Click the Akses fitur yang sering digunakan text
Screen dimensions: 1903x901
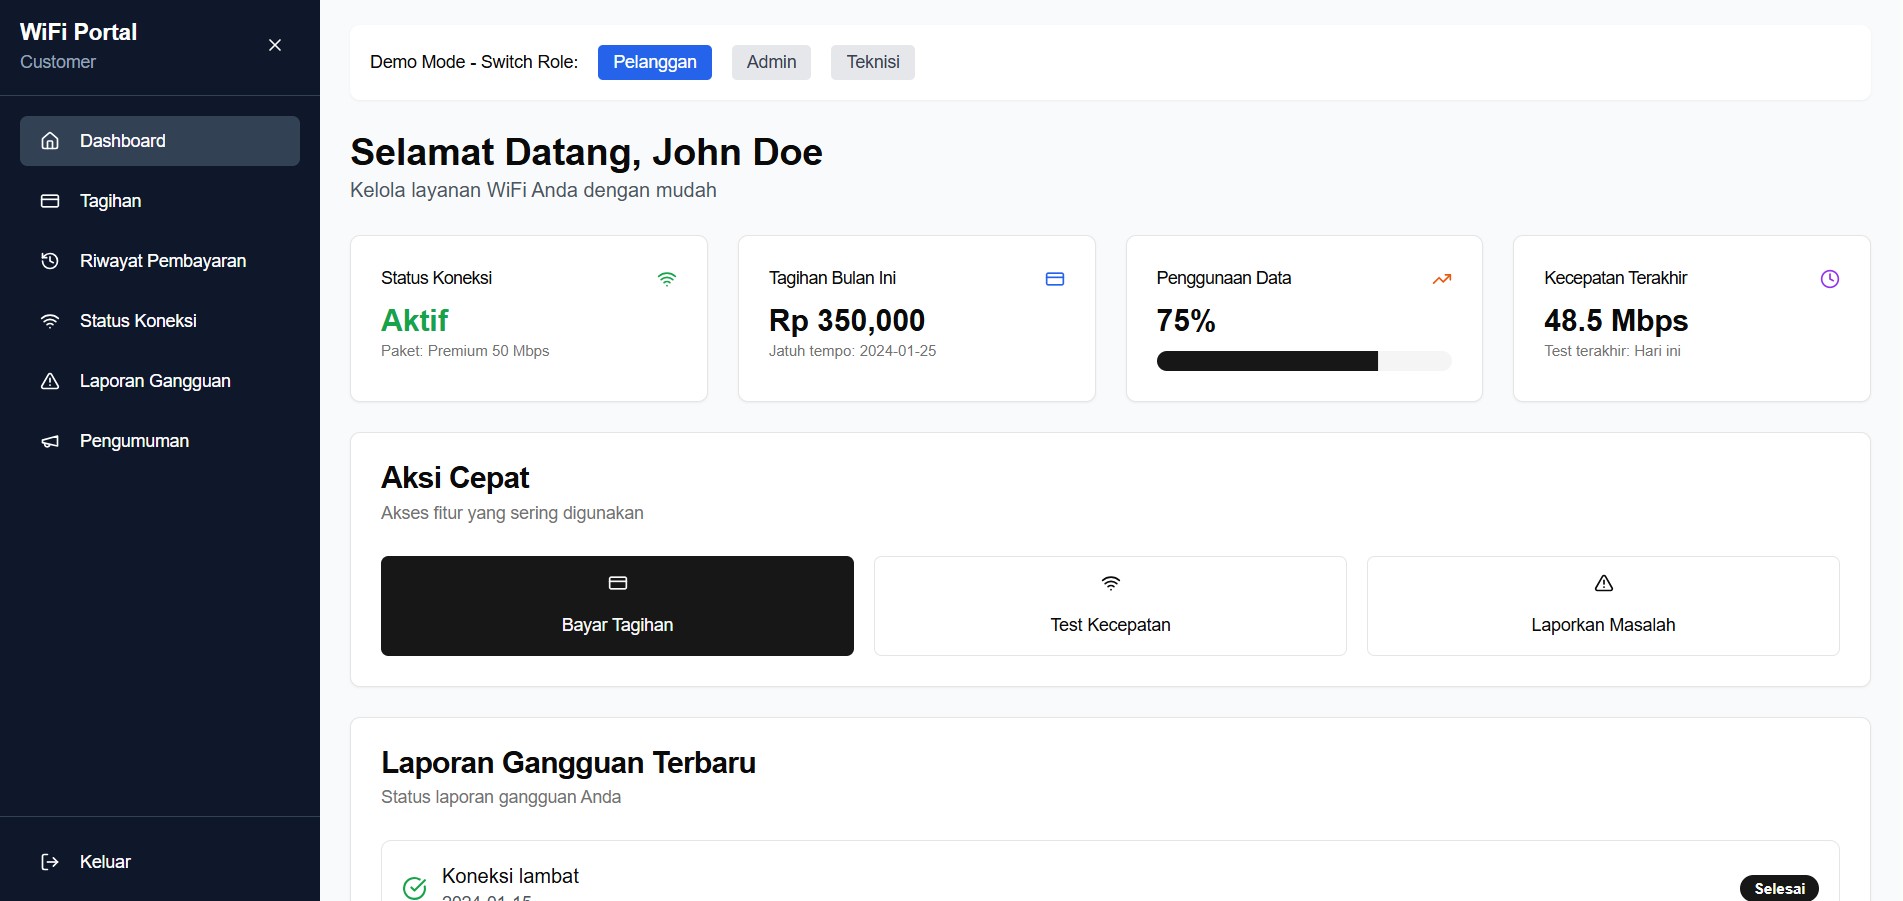pos(512,513)
